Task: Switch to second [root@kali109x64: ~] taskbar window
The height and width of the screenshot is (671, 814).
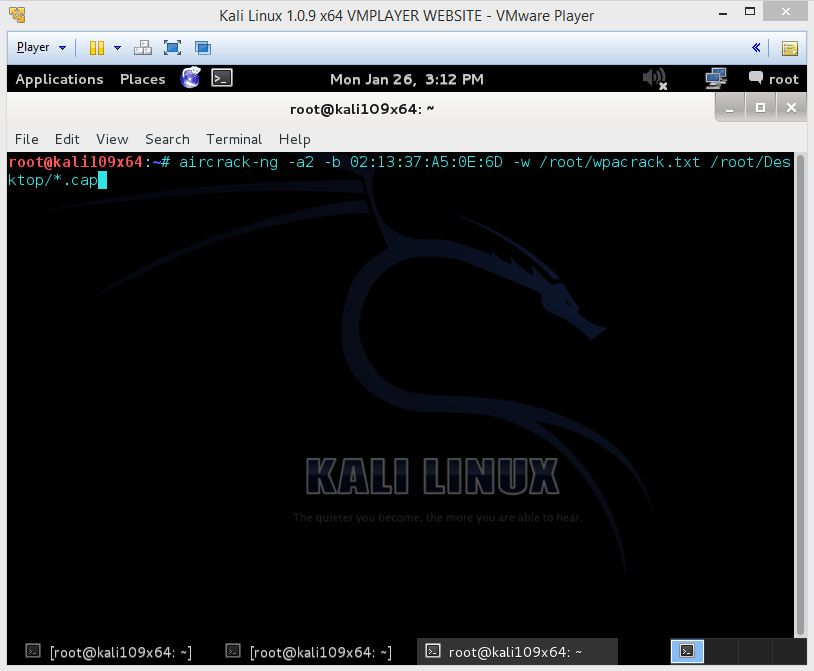Action: click(x=309, y=652)
